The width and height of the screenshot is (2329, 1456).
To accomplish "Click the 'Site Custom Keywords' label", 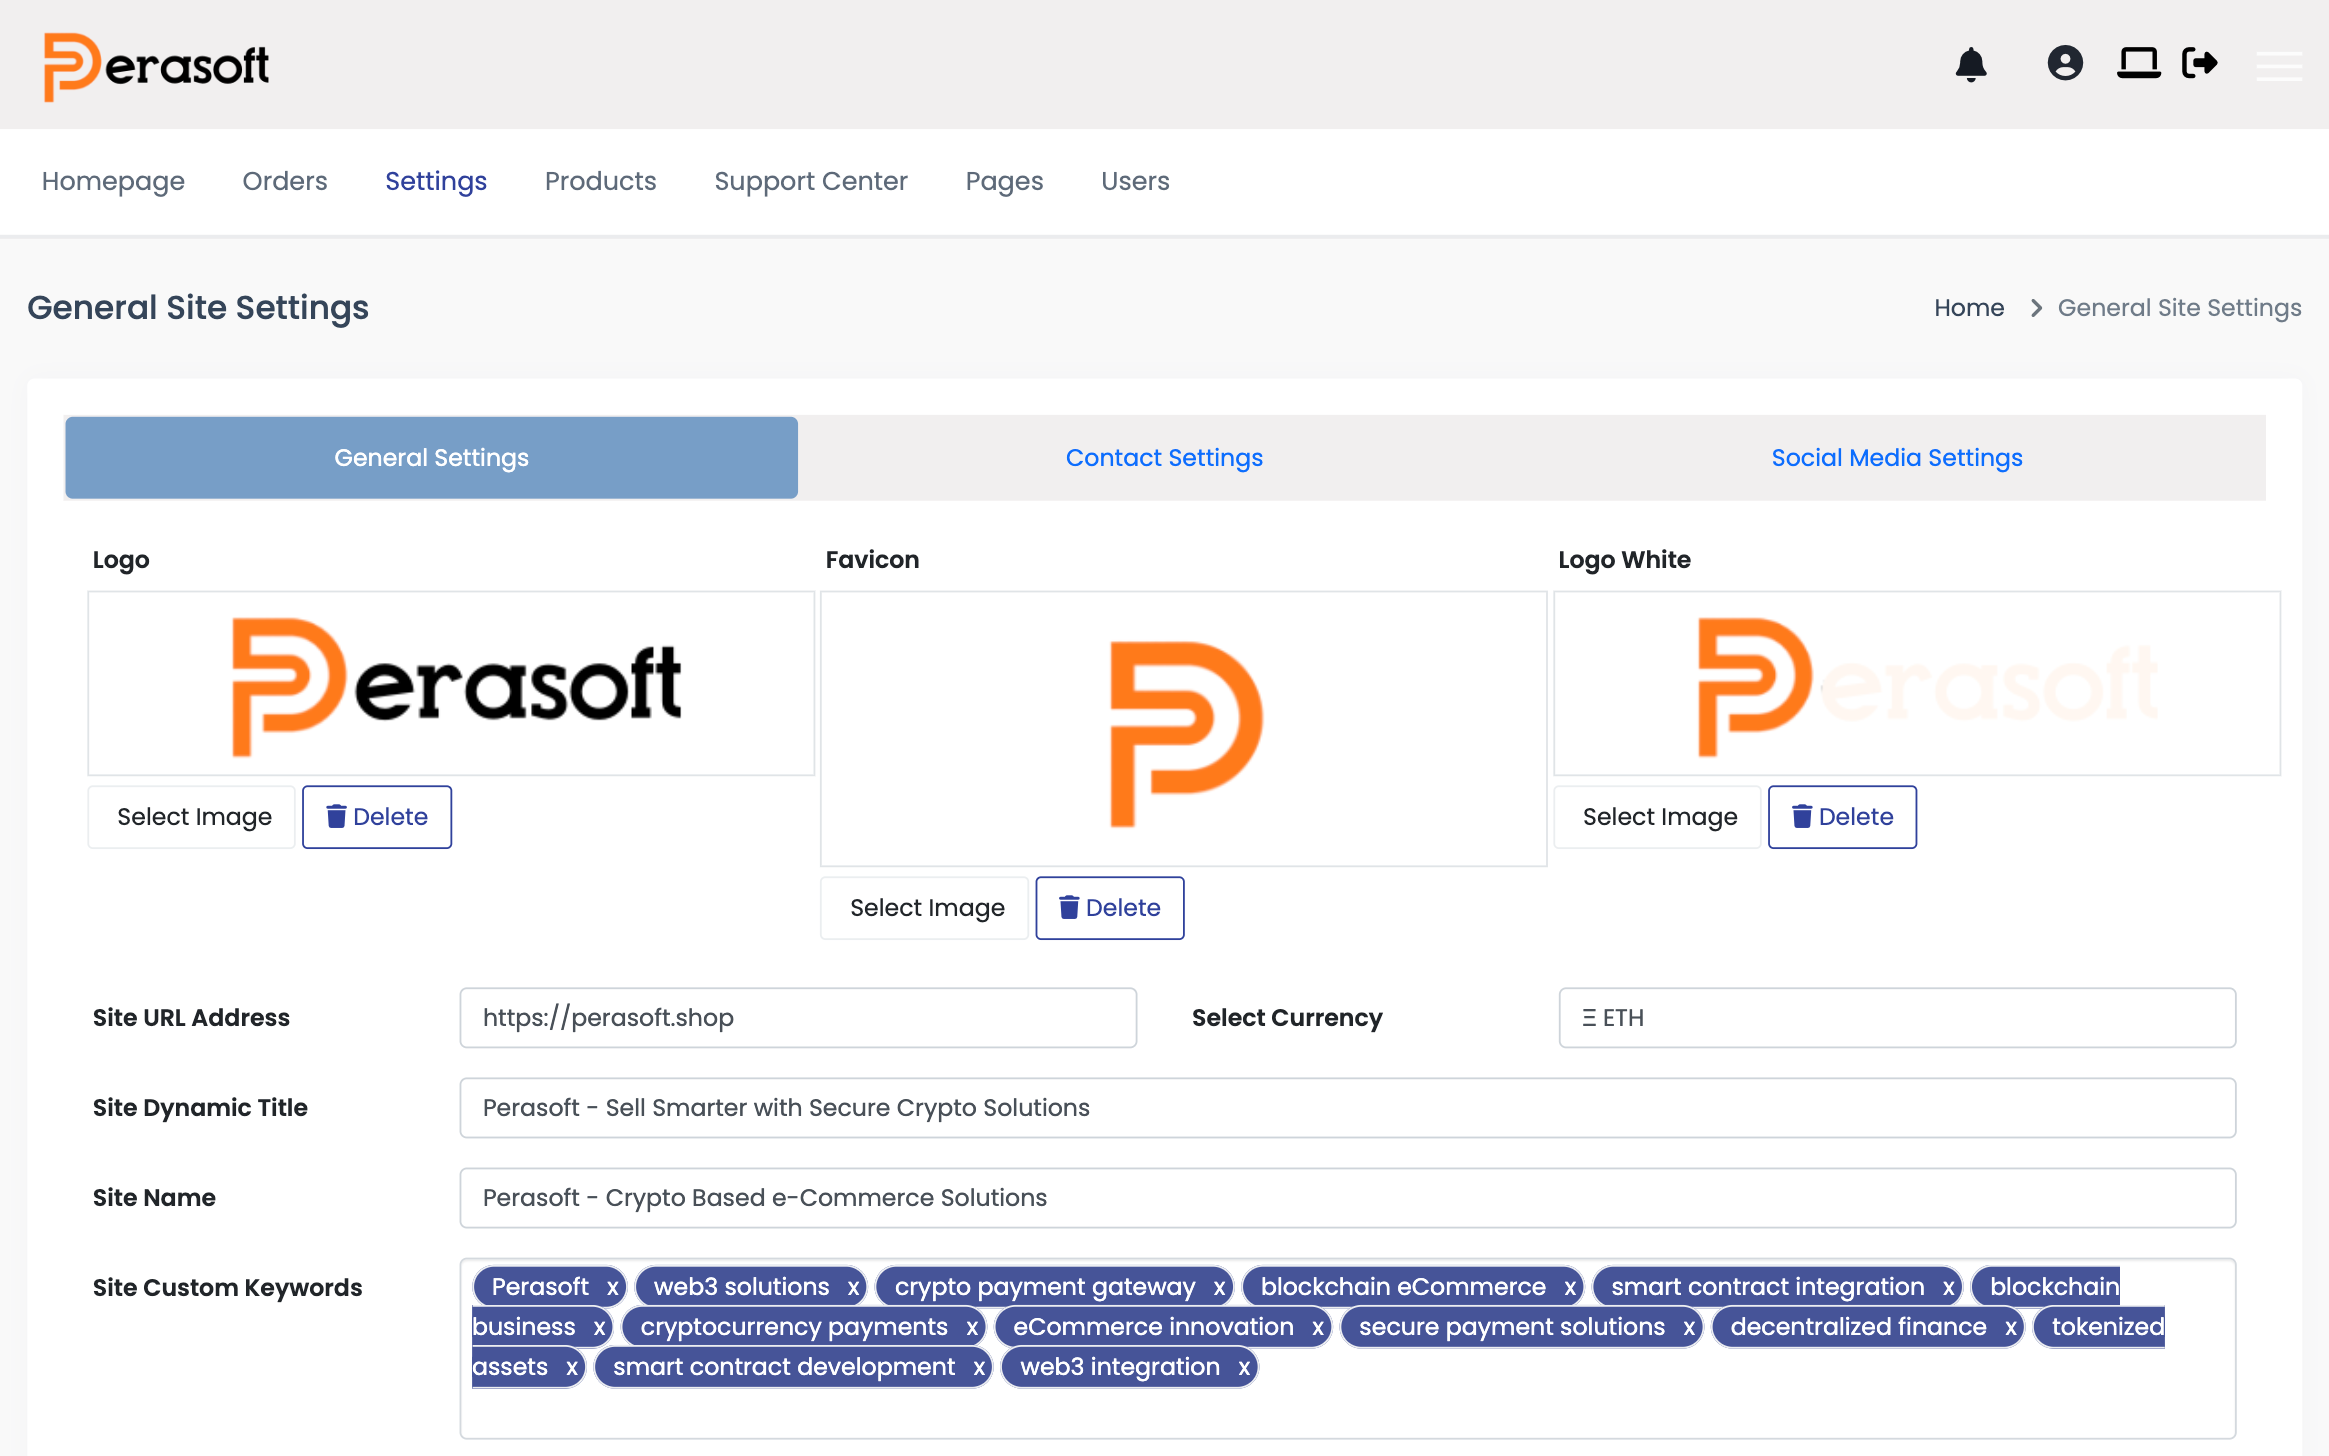I will [x=227, y=1288].
